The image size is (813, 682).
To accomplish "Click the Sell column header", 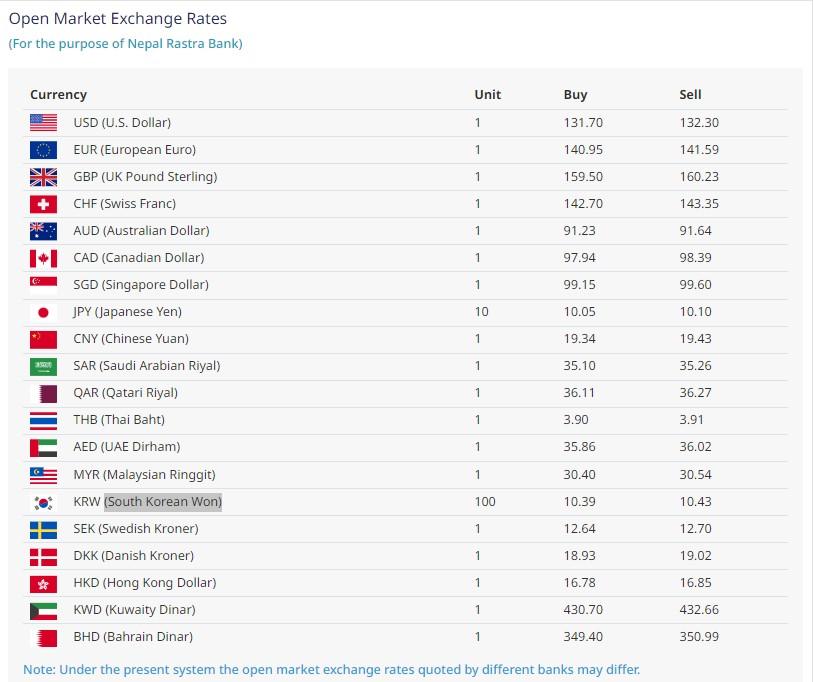I will [690, 94].
